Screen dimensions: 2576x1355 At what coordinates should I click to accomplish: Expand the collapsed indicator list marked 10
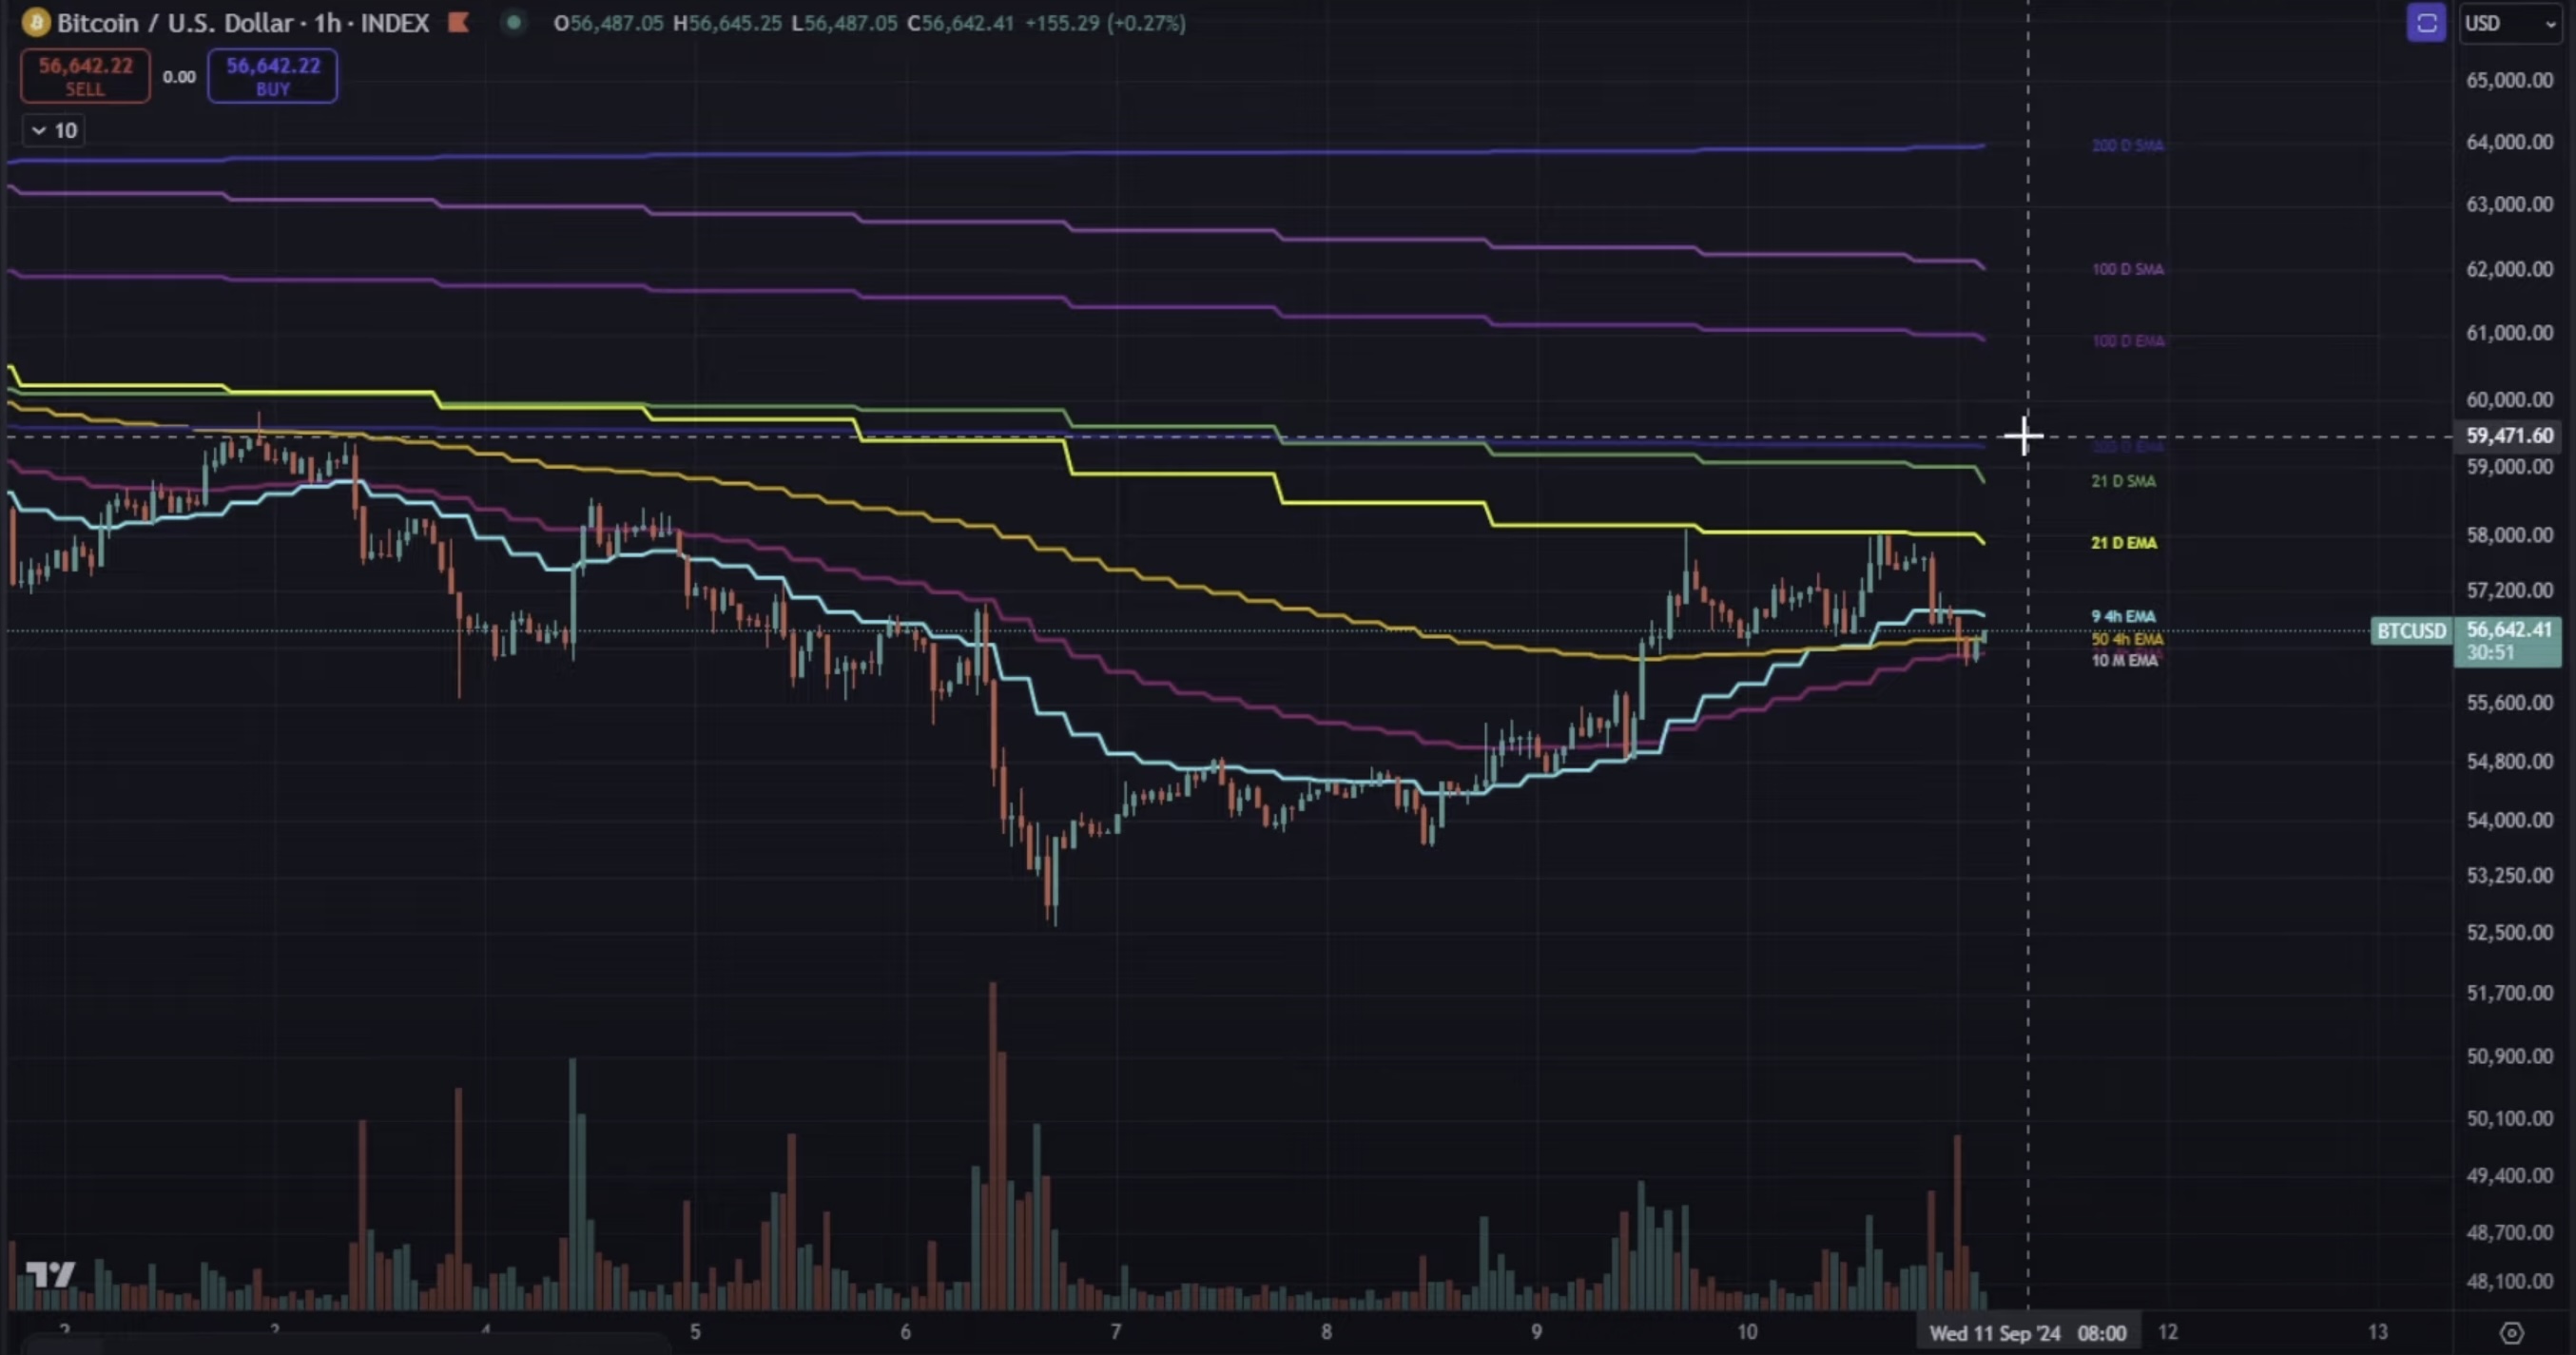54,131
